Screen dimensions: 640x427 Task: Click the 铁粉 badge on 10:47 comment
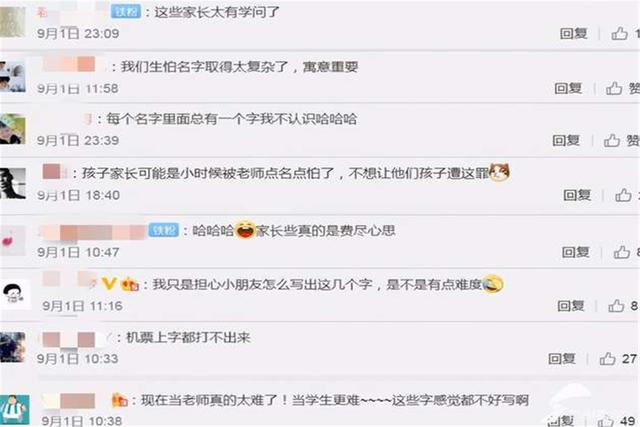tap(163, 230)
